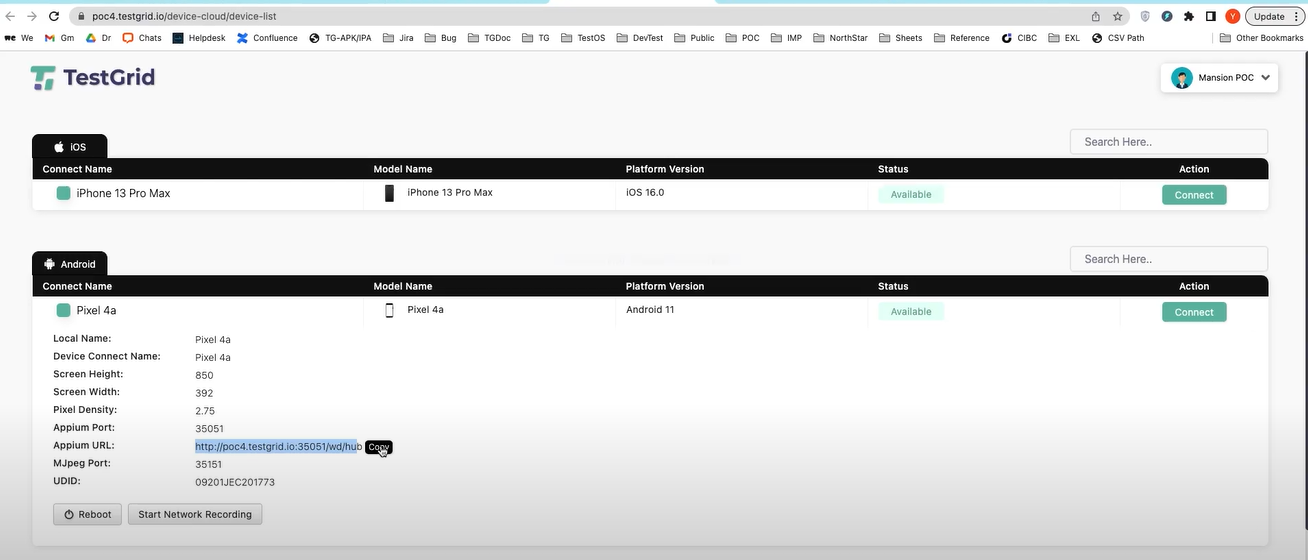Toggle the browser side panel icon
Screen dimensions: 1308x560
pos(1210,17)
